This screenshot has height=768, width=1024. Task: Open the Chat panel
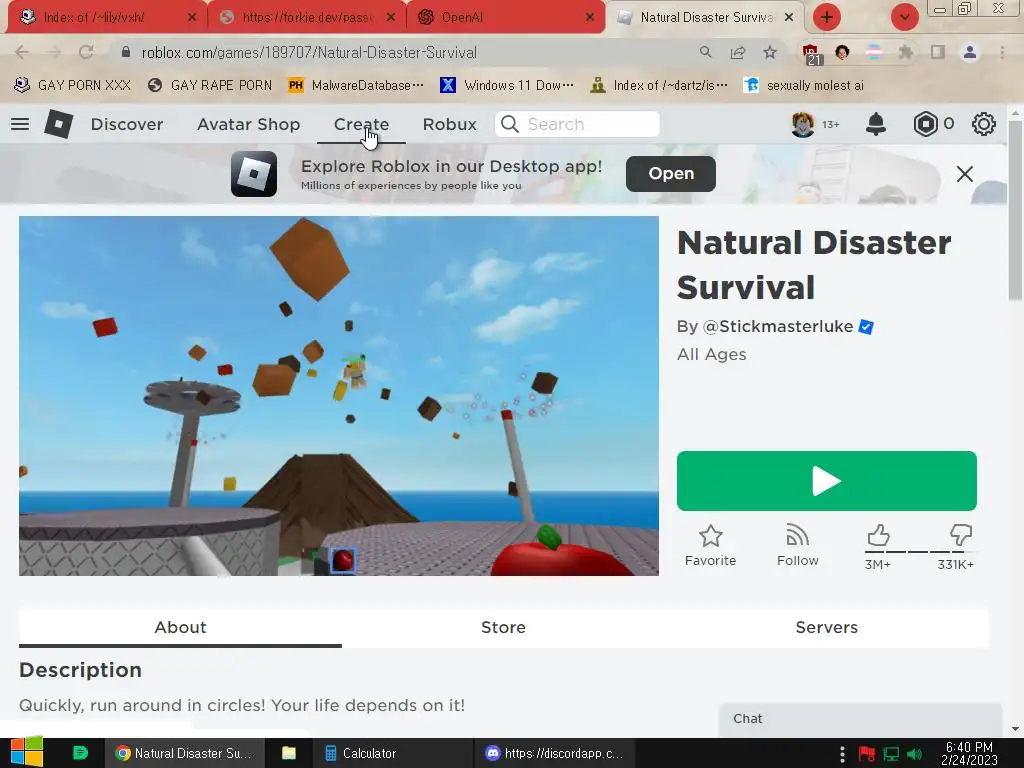click(860, 719)
